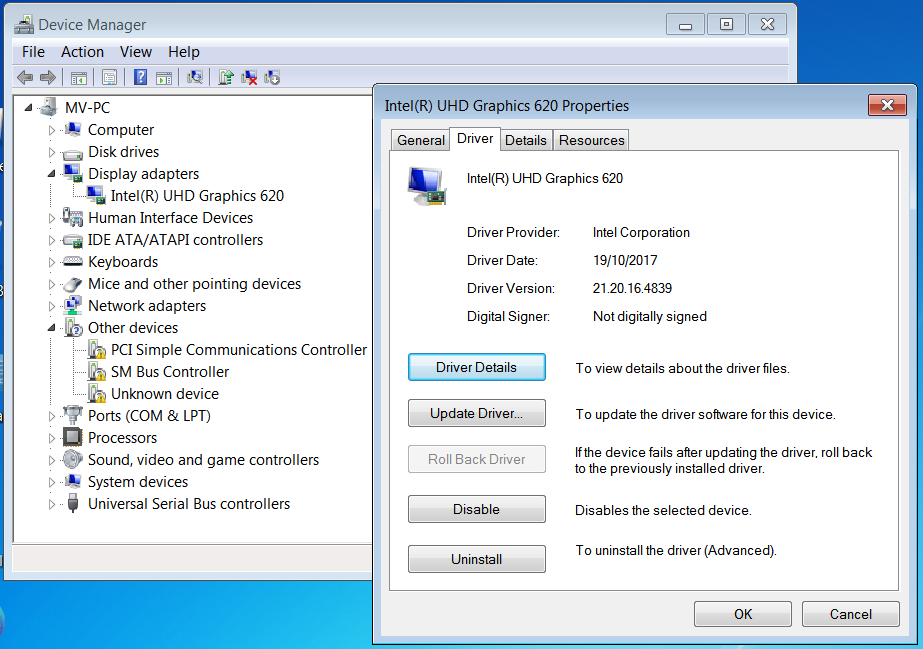Click the Forward arrow in Device Manager toolbar
This screenshot has height=649, width=923.
[x=48, y=77]
